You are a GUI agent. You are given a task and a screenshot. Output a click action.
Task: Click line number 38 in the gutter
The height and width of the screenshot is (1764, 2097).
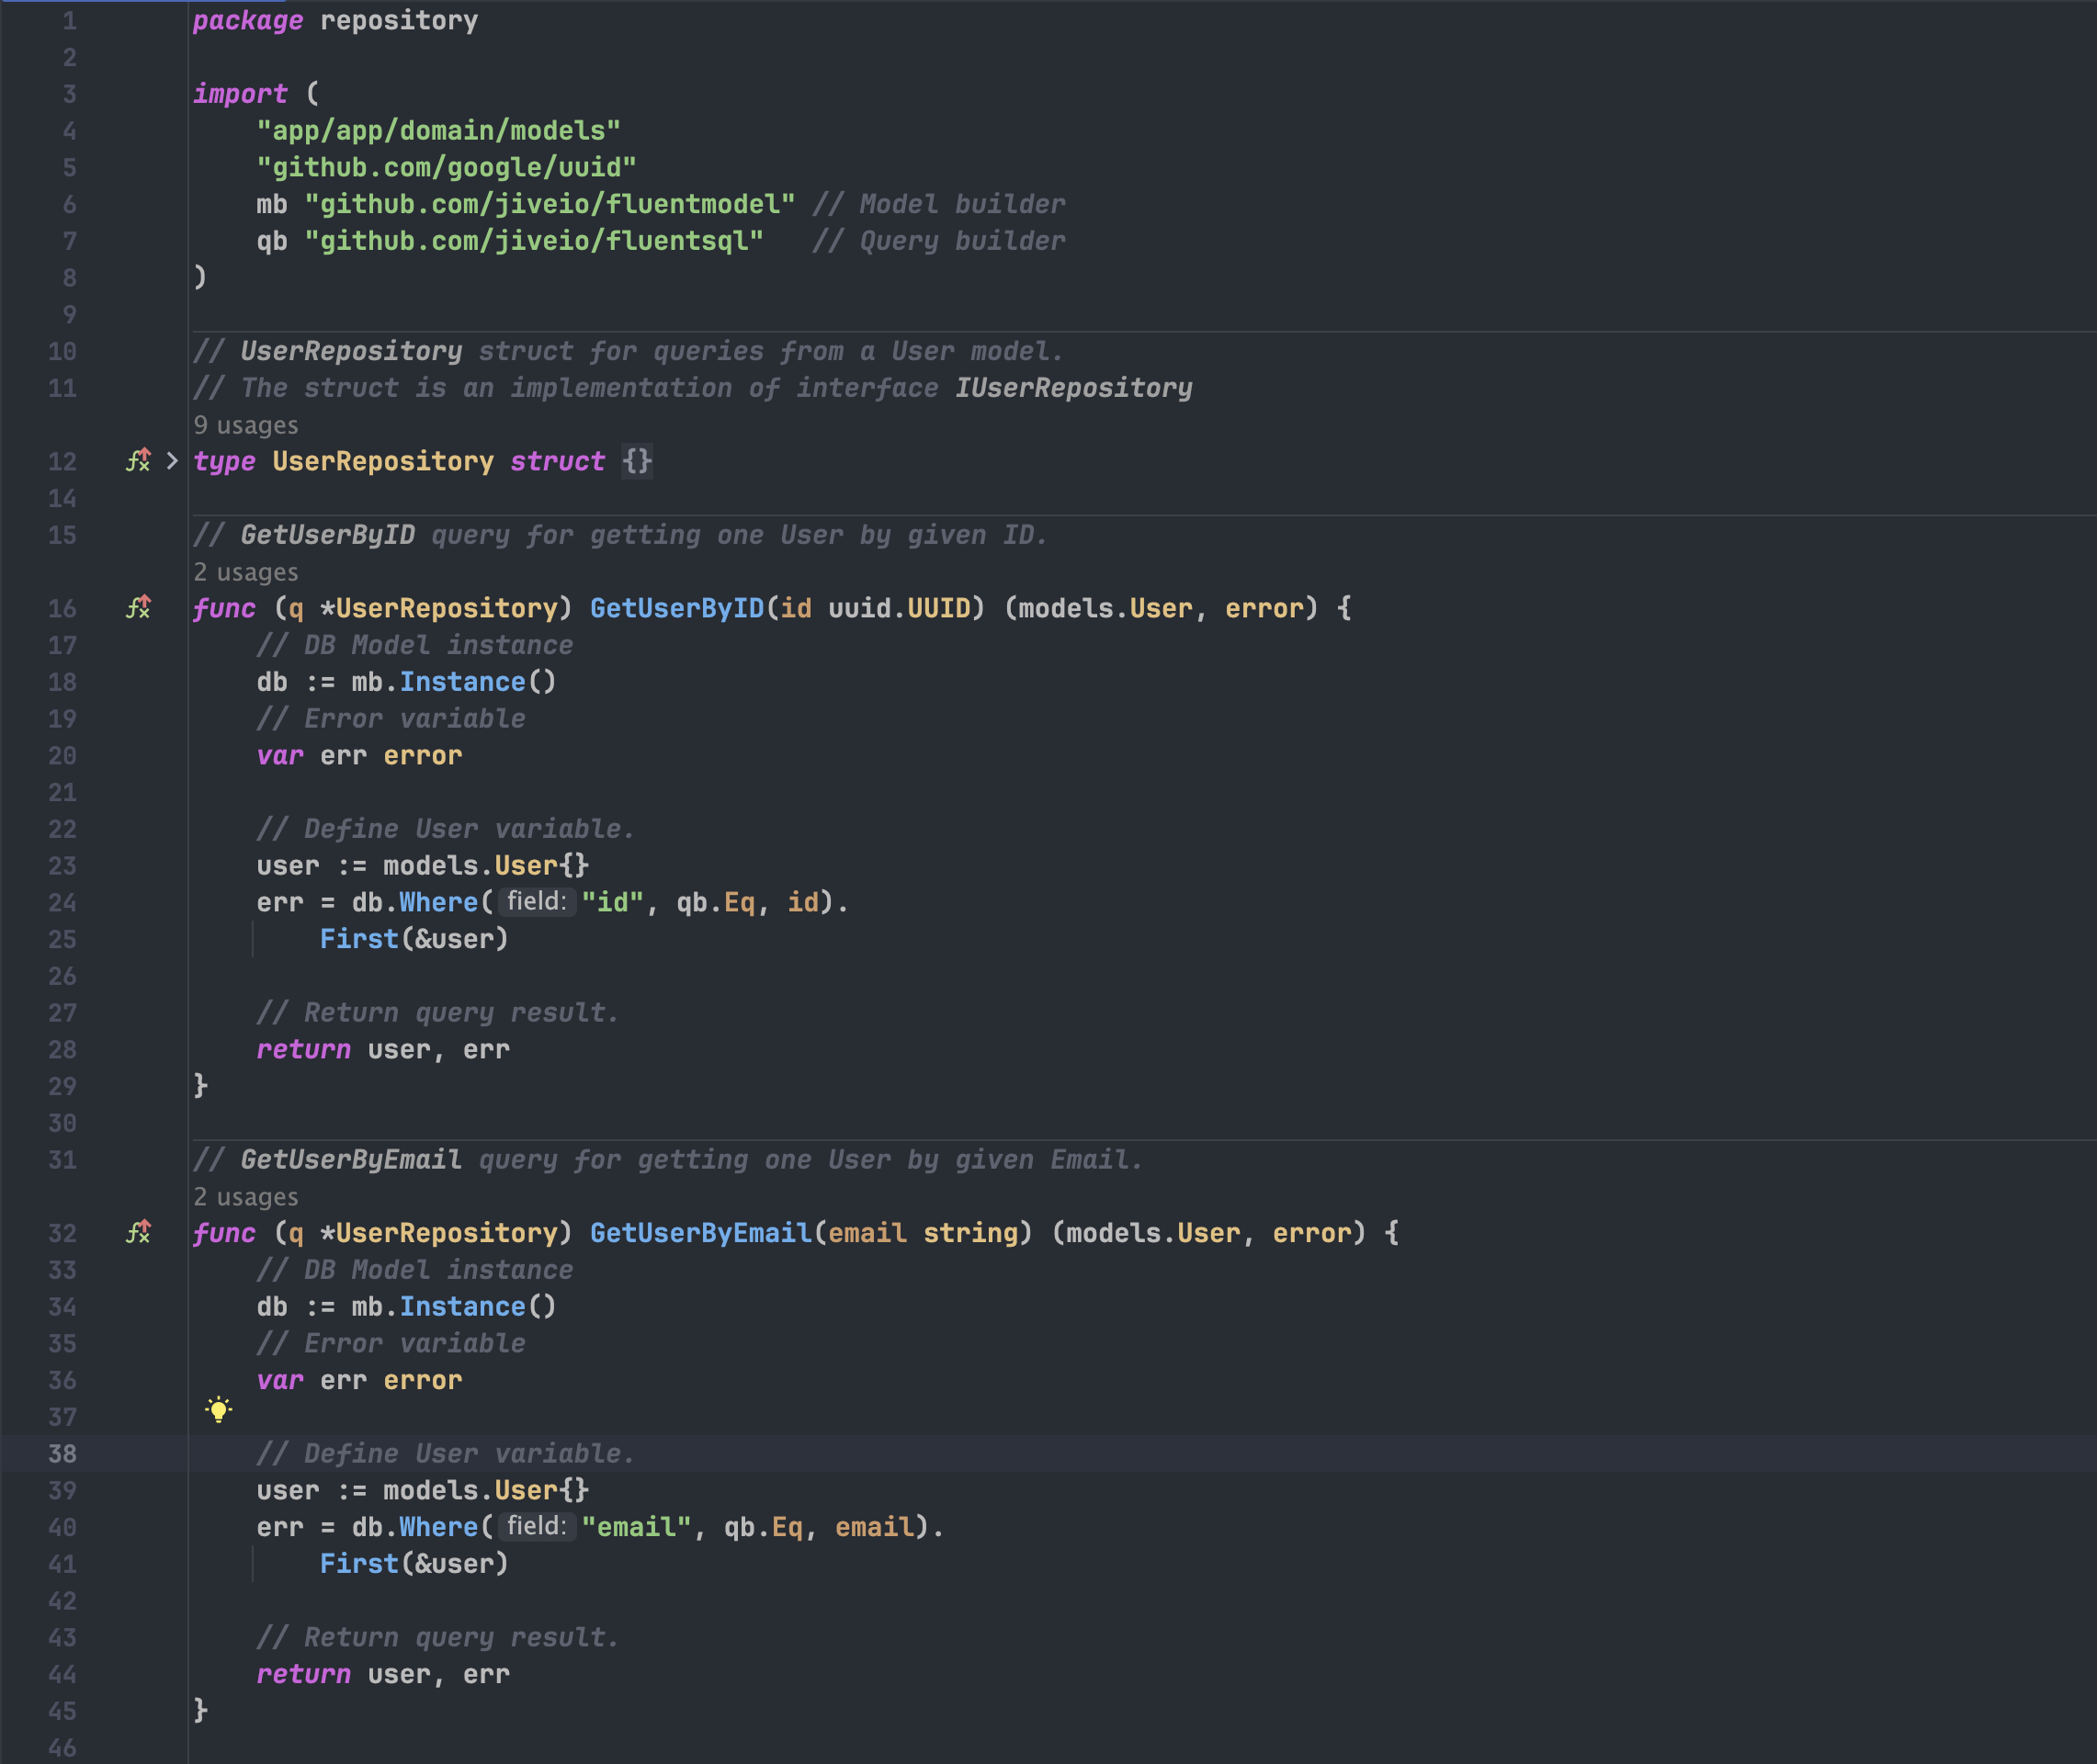tap(62, 1454)
